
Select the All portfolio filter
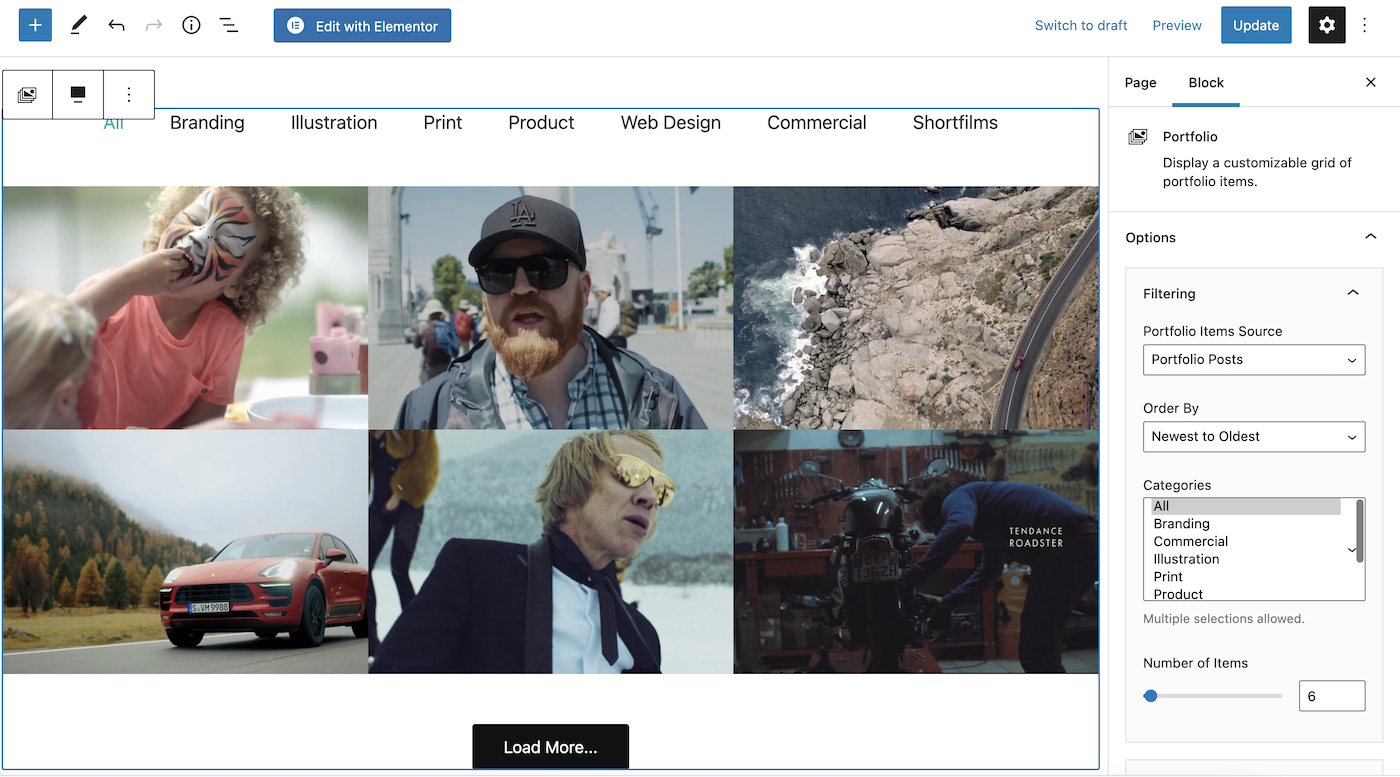coord(114,122)
